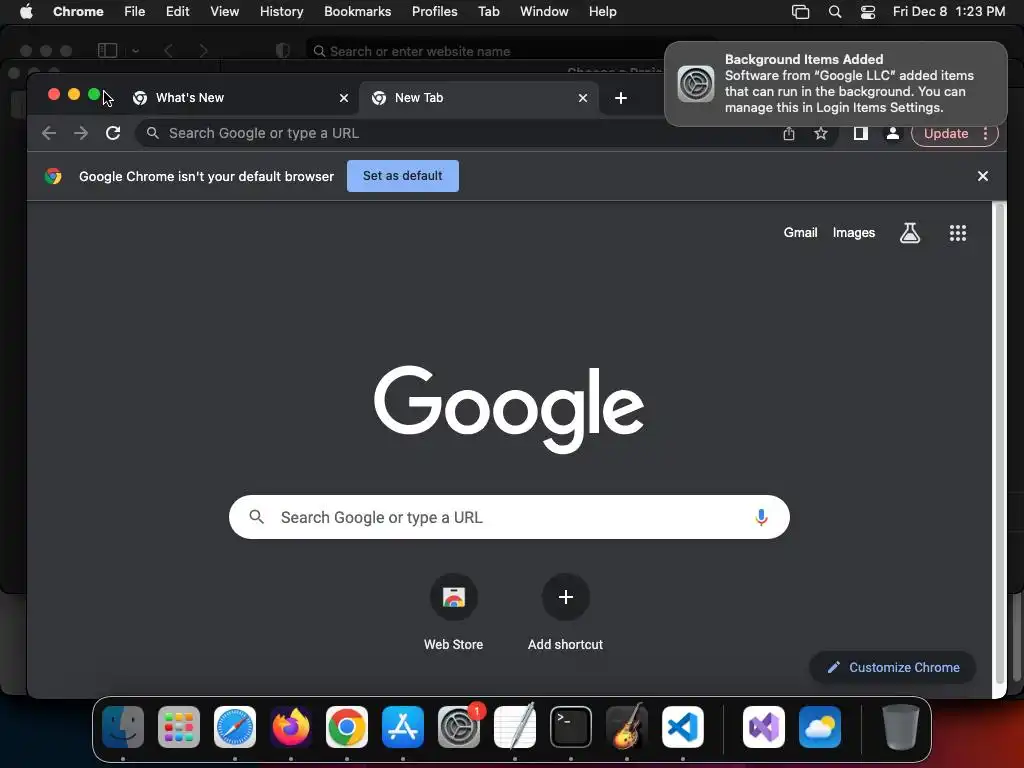
Task: Close the New Tab tab
Action: (x=583, y=98)
